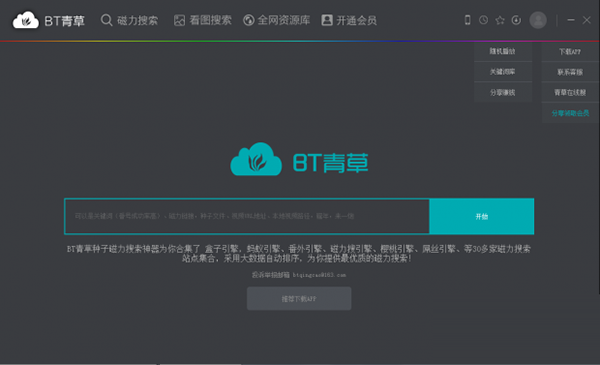The width and height of the screenshot is (600, 365).
Task: Close the BT青草 window
Action: pos(587,20)
